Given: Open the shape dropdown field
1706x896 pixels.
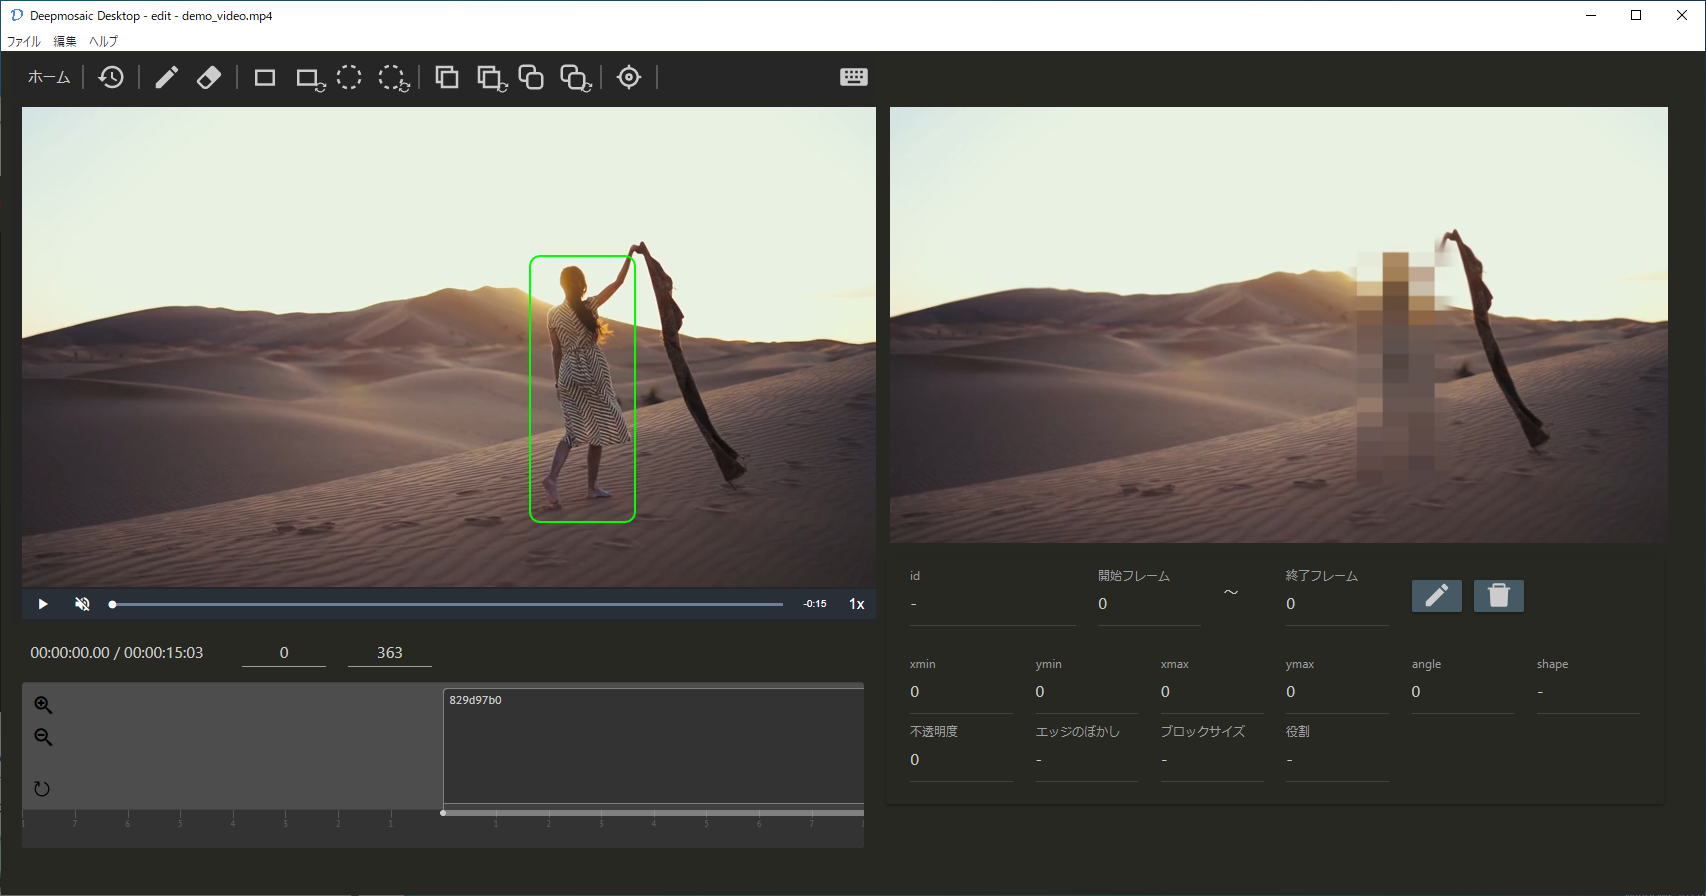Looking at the screenshot, I should click(x=1588, y=692).
